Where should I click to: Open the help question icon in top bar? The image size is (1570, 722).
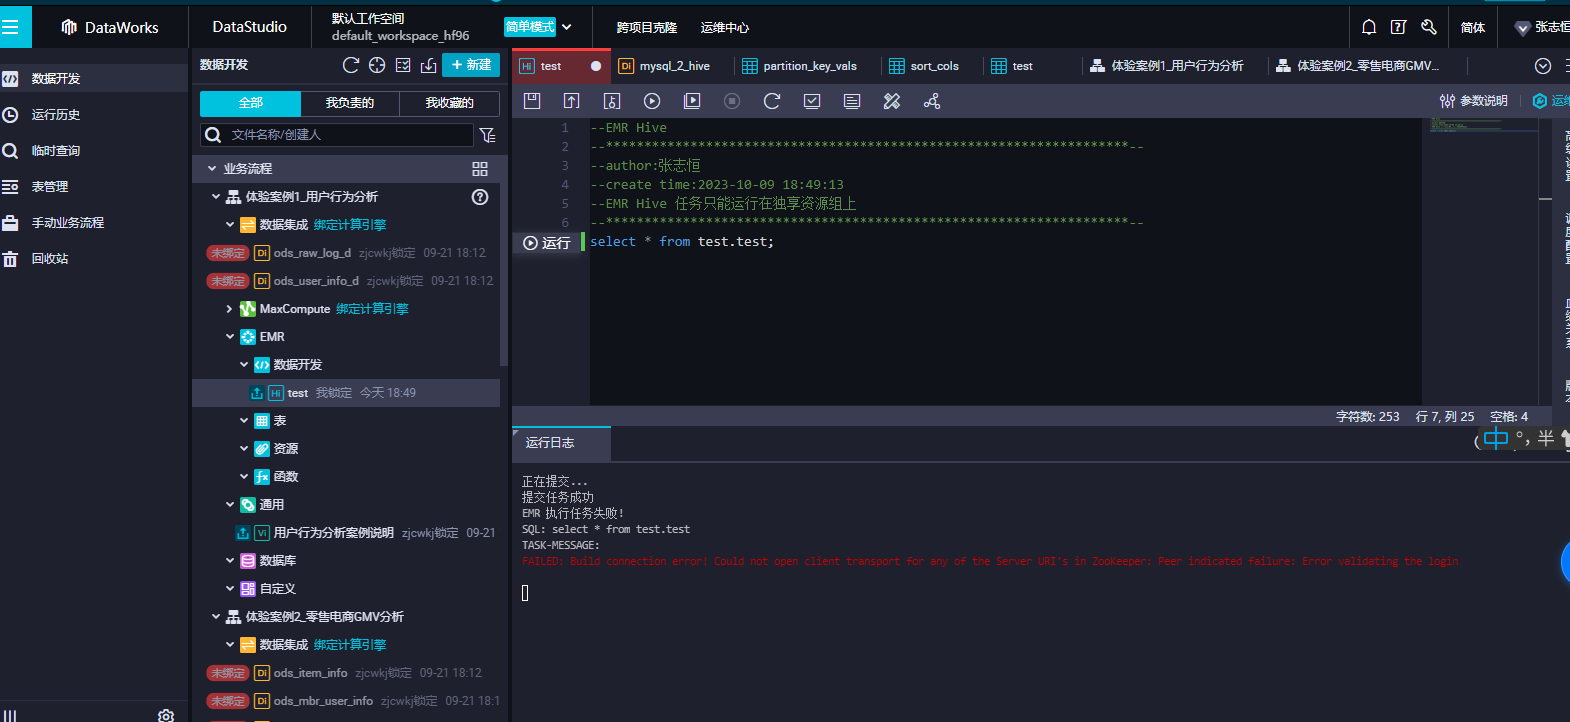[1399, 27]
